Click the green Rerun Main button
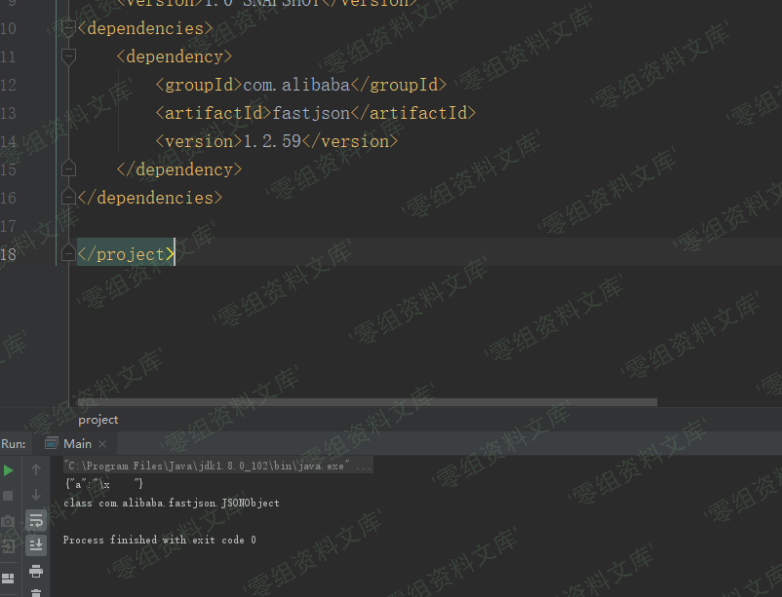 coord(9,470)
